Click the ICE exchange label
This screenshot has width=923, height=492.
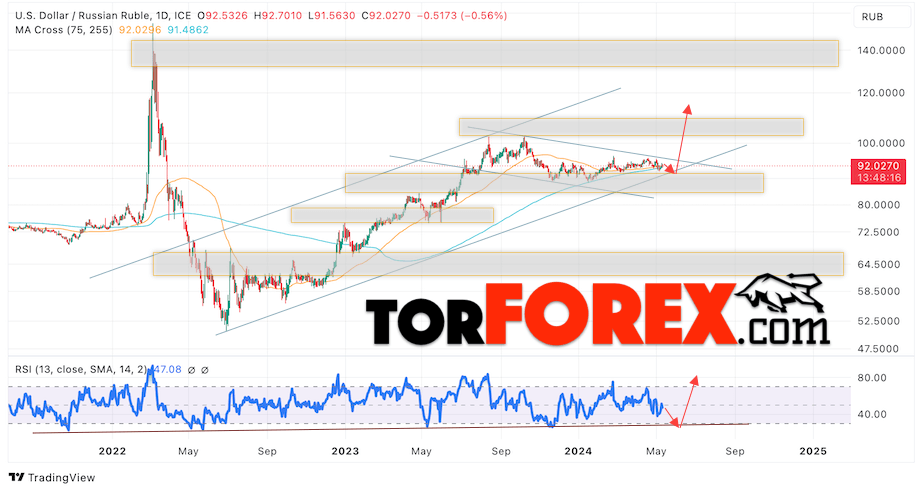point(182,16)
